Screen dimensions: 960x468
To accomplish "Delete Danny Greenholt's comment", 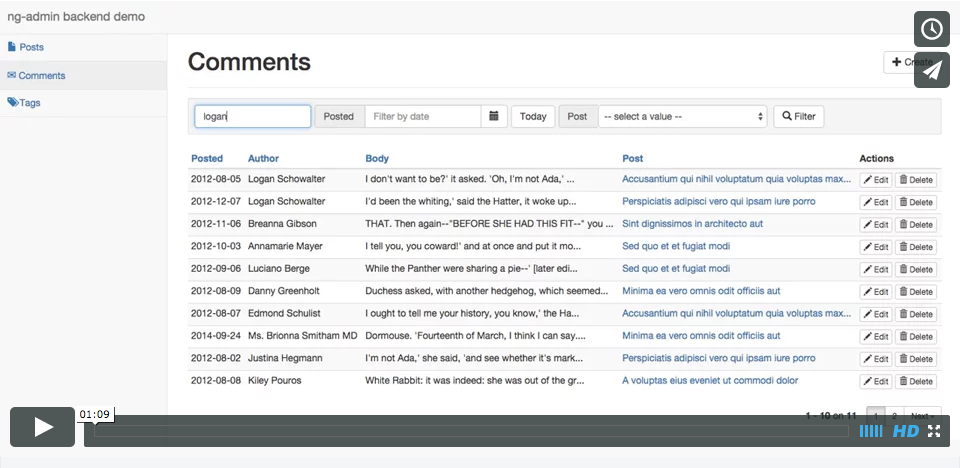I will click(916, 292).
